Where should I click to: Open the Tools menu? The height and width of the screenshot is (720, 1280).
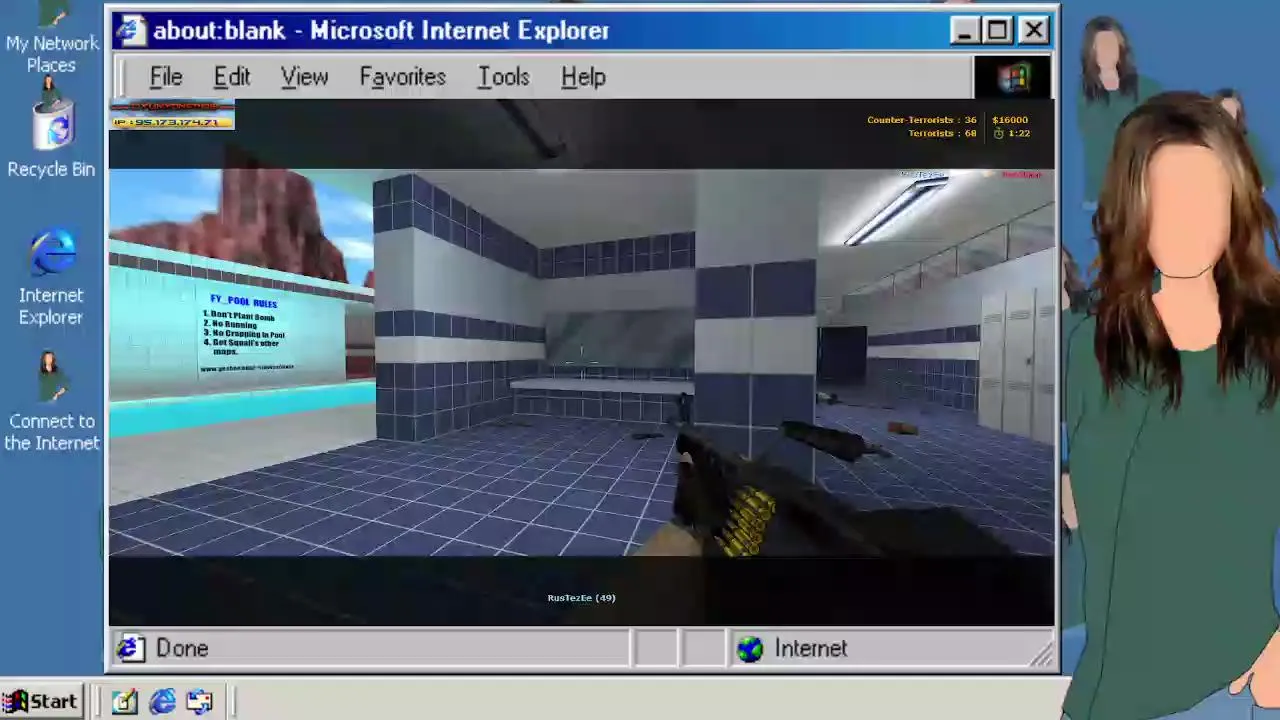point(503,77)
